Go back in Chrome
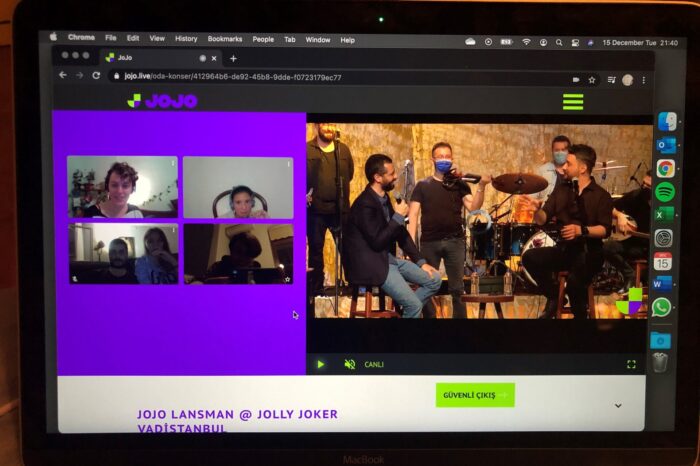This screenshot has width=700, height=466. coord(63,75)
